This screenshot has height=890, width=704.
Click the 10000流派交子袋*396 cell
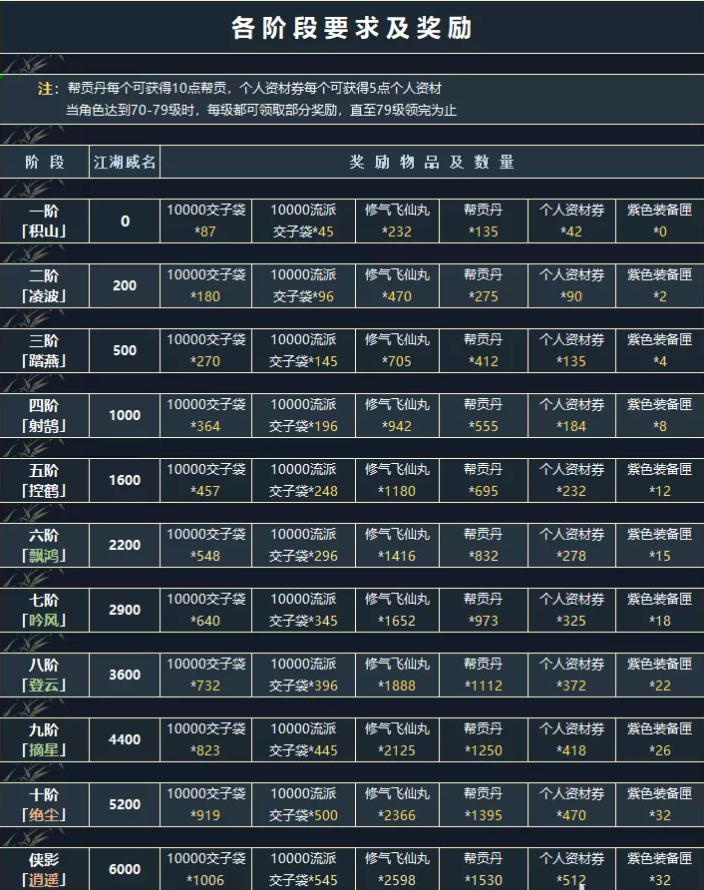click(x=303, y=674)
